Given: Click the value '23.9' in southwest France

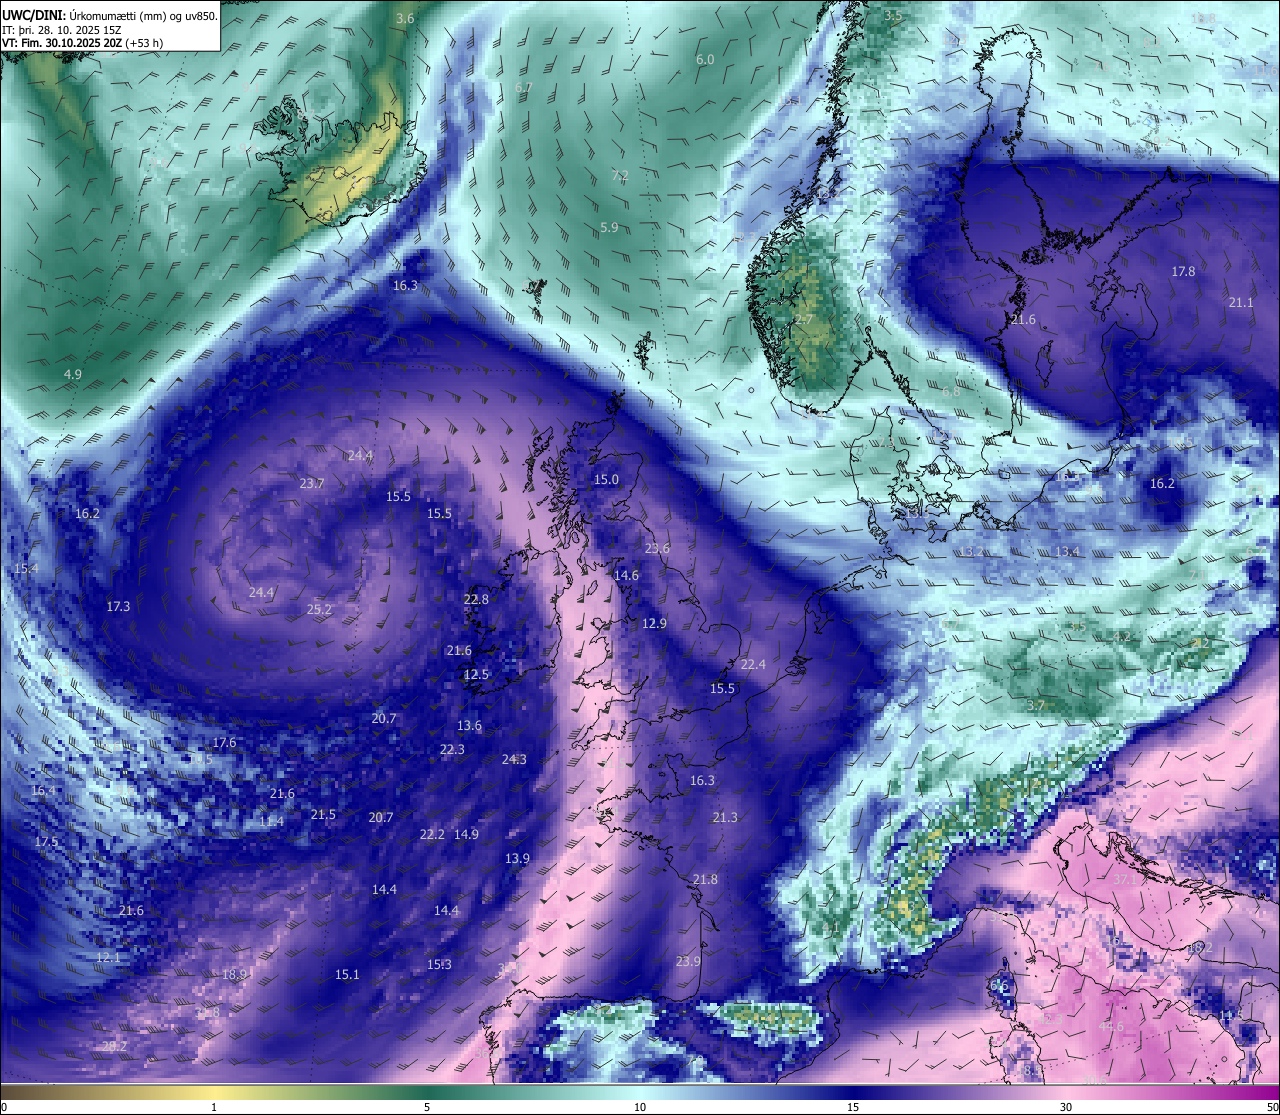Looking at the screenshot, I should [688, 962].
